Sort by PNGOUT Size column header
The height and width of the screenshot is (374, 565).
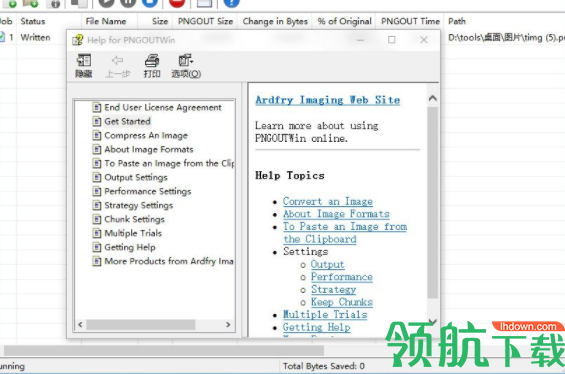pos(205,21)
